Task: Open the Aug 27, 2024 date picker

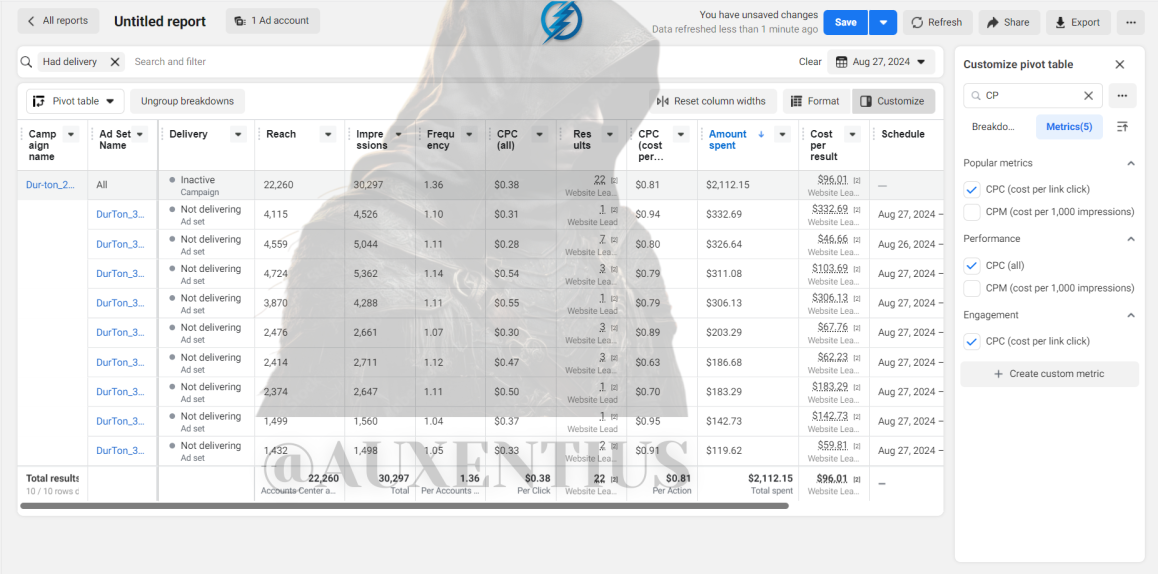Action: point(880,62)
